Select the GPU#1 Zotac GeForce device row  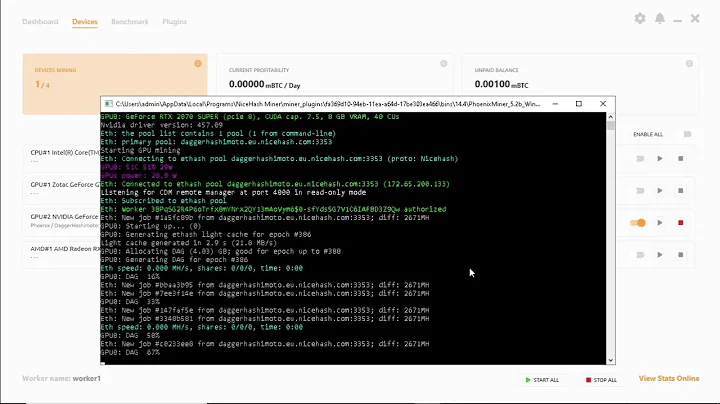[62, 191]
